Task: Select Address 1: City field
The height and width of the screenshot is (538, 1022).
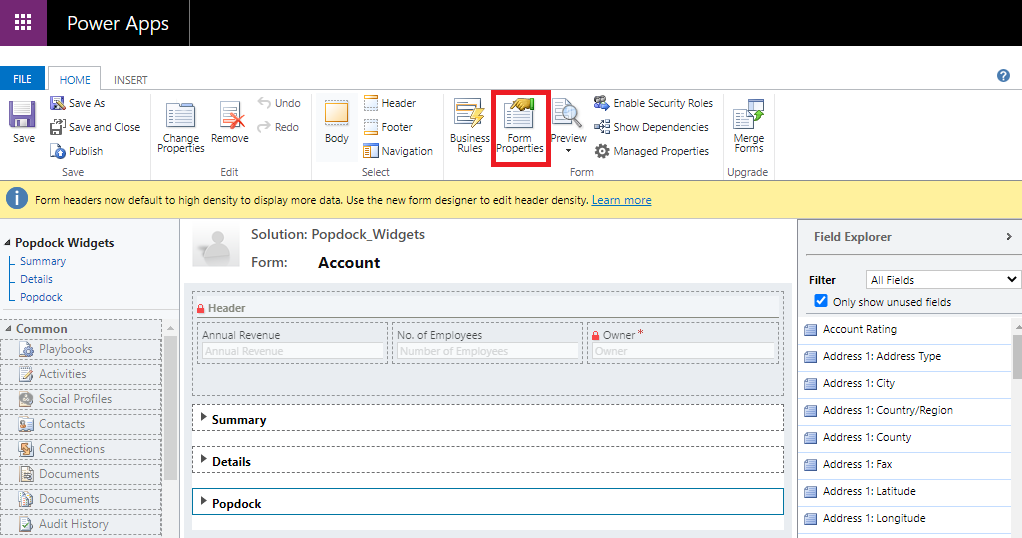Action: tap(906, 383)
